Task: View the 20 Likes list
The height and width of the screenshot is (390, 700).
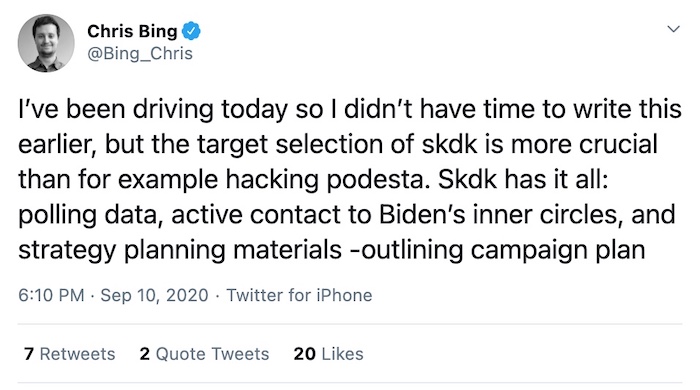Action: pos(328,354)
